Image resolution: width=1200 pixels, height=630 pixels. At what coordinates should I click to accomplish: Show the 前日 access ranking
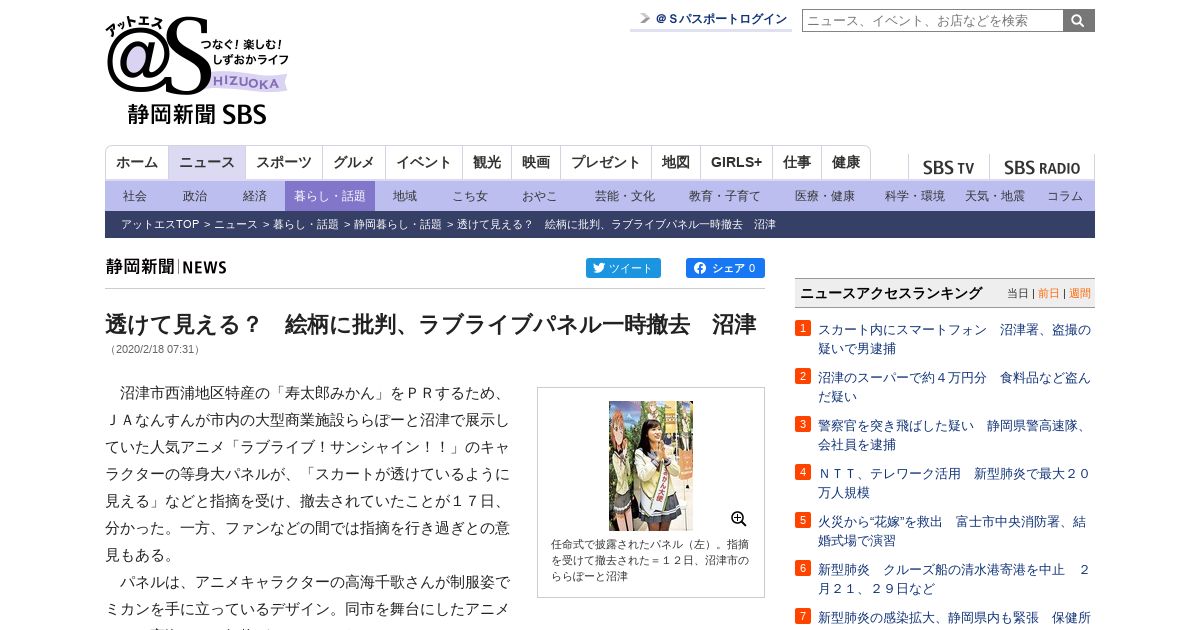(1049, 294)
